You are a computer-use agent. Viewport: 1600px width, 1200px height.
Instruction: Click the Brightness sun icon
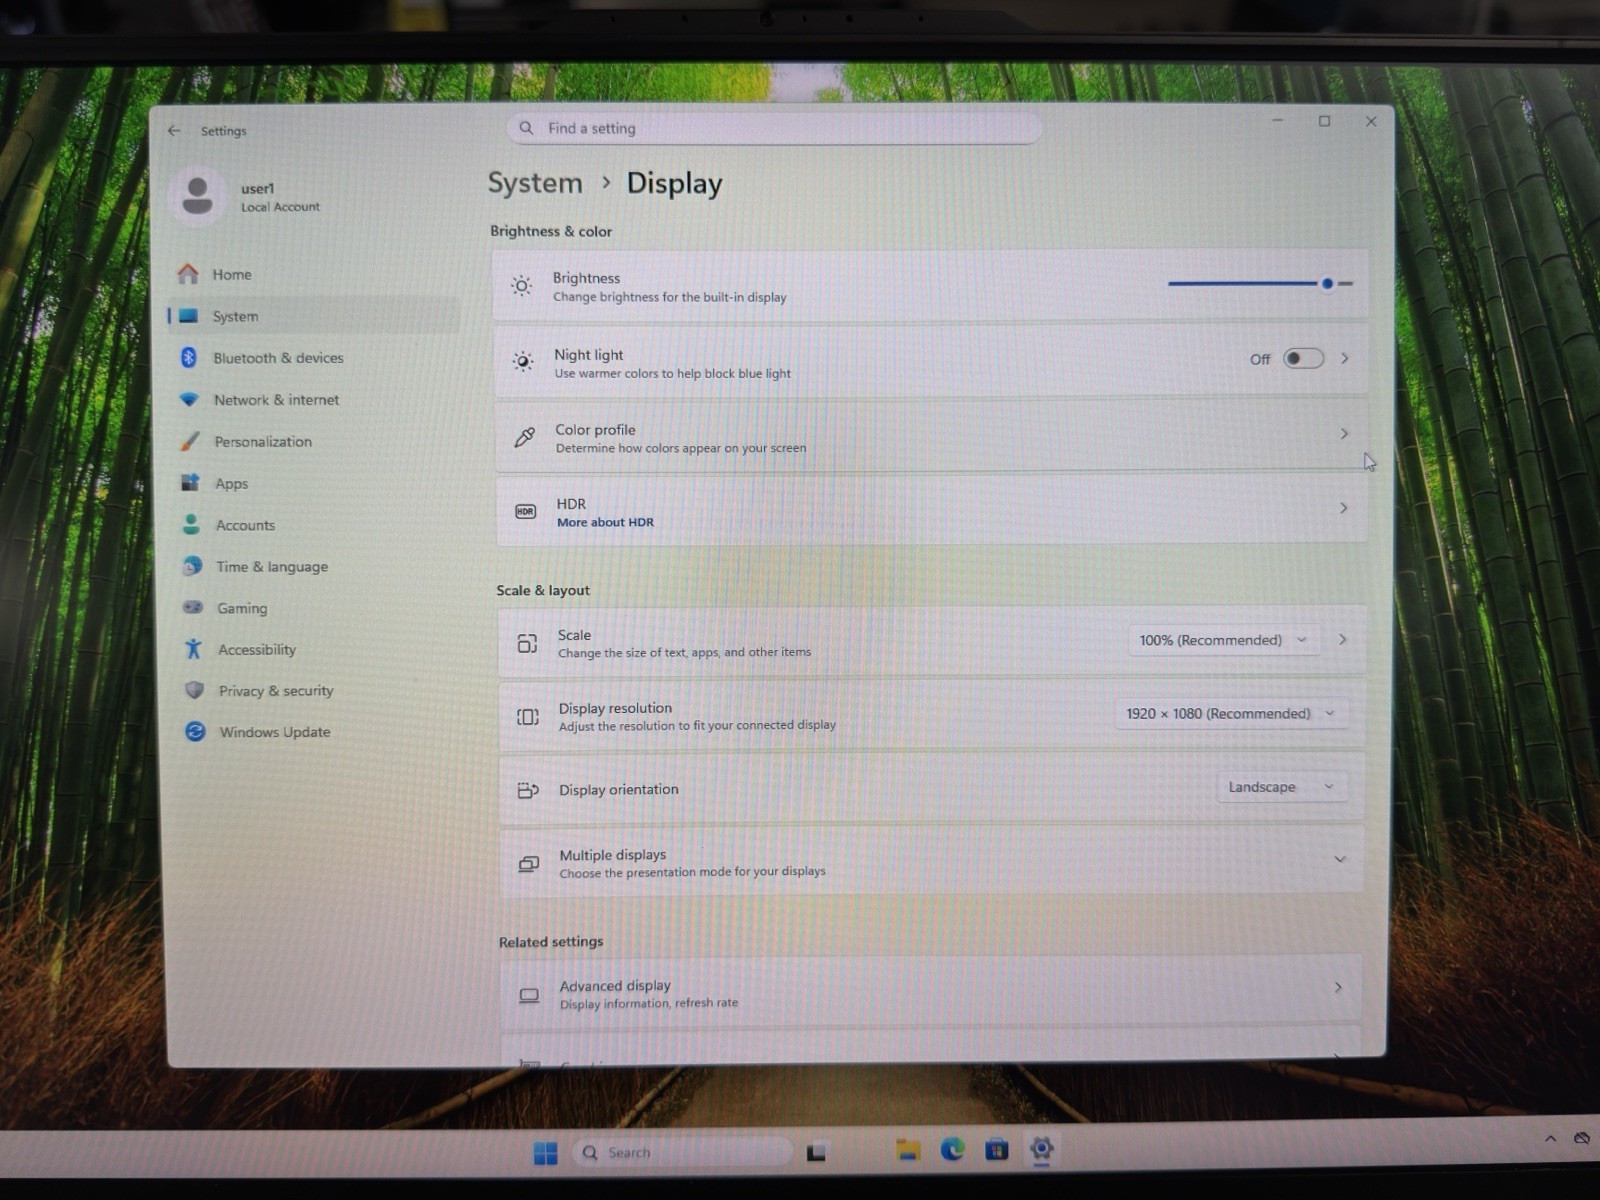pyautogui.click(x=521, y=286)
